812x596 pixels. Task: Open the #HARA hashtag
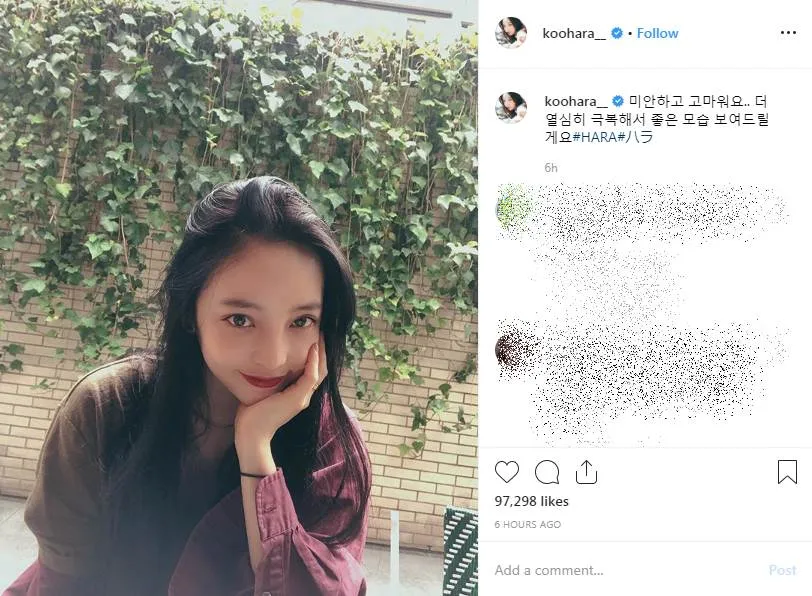[596, 137]
